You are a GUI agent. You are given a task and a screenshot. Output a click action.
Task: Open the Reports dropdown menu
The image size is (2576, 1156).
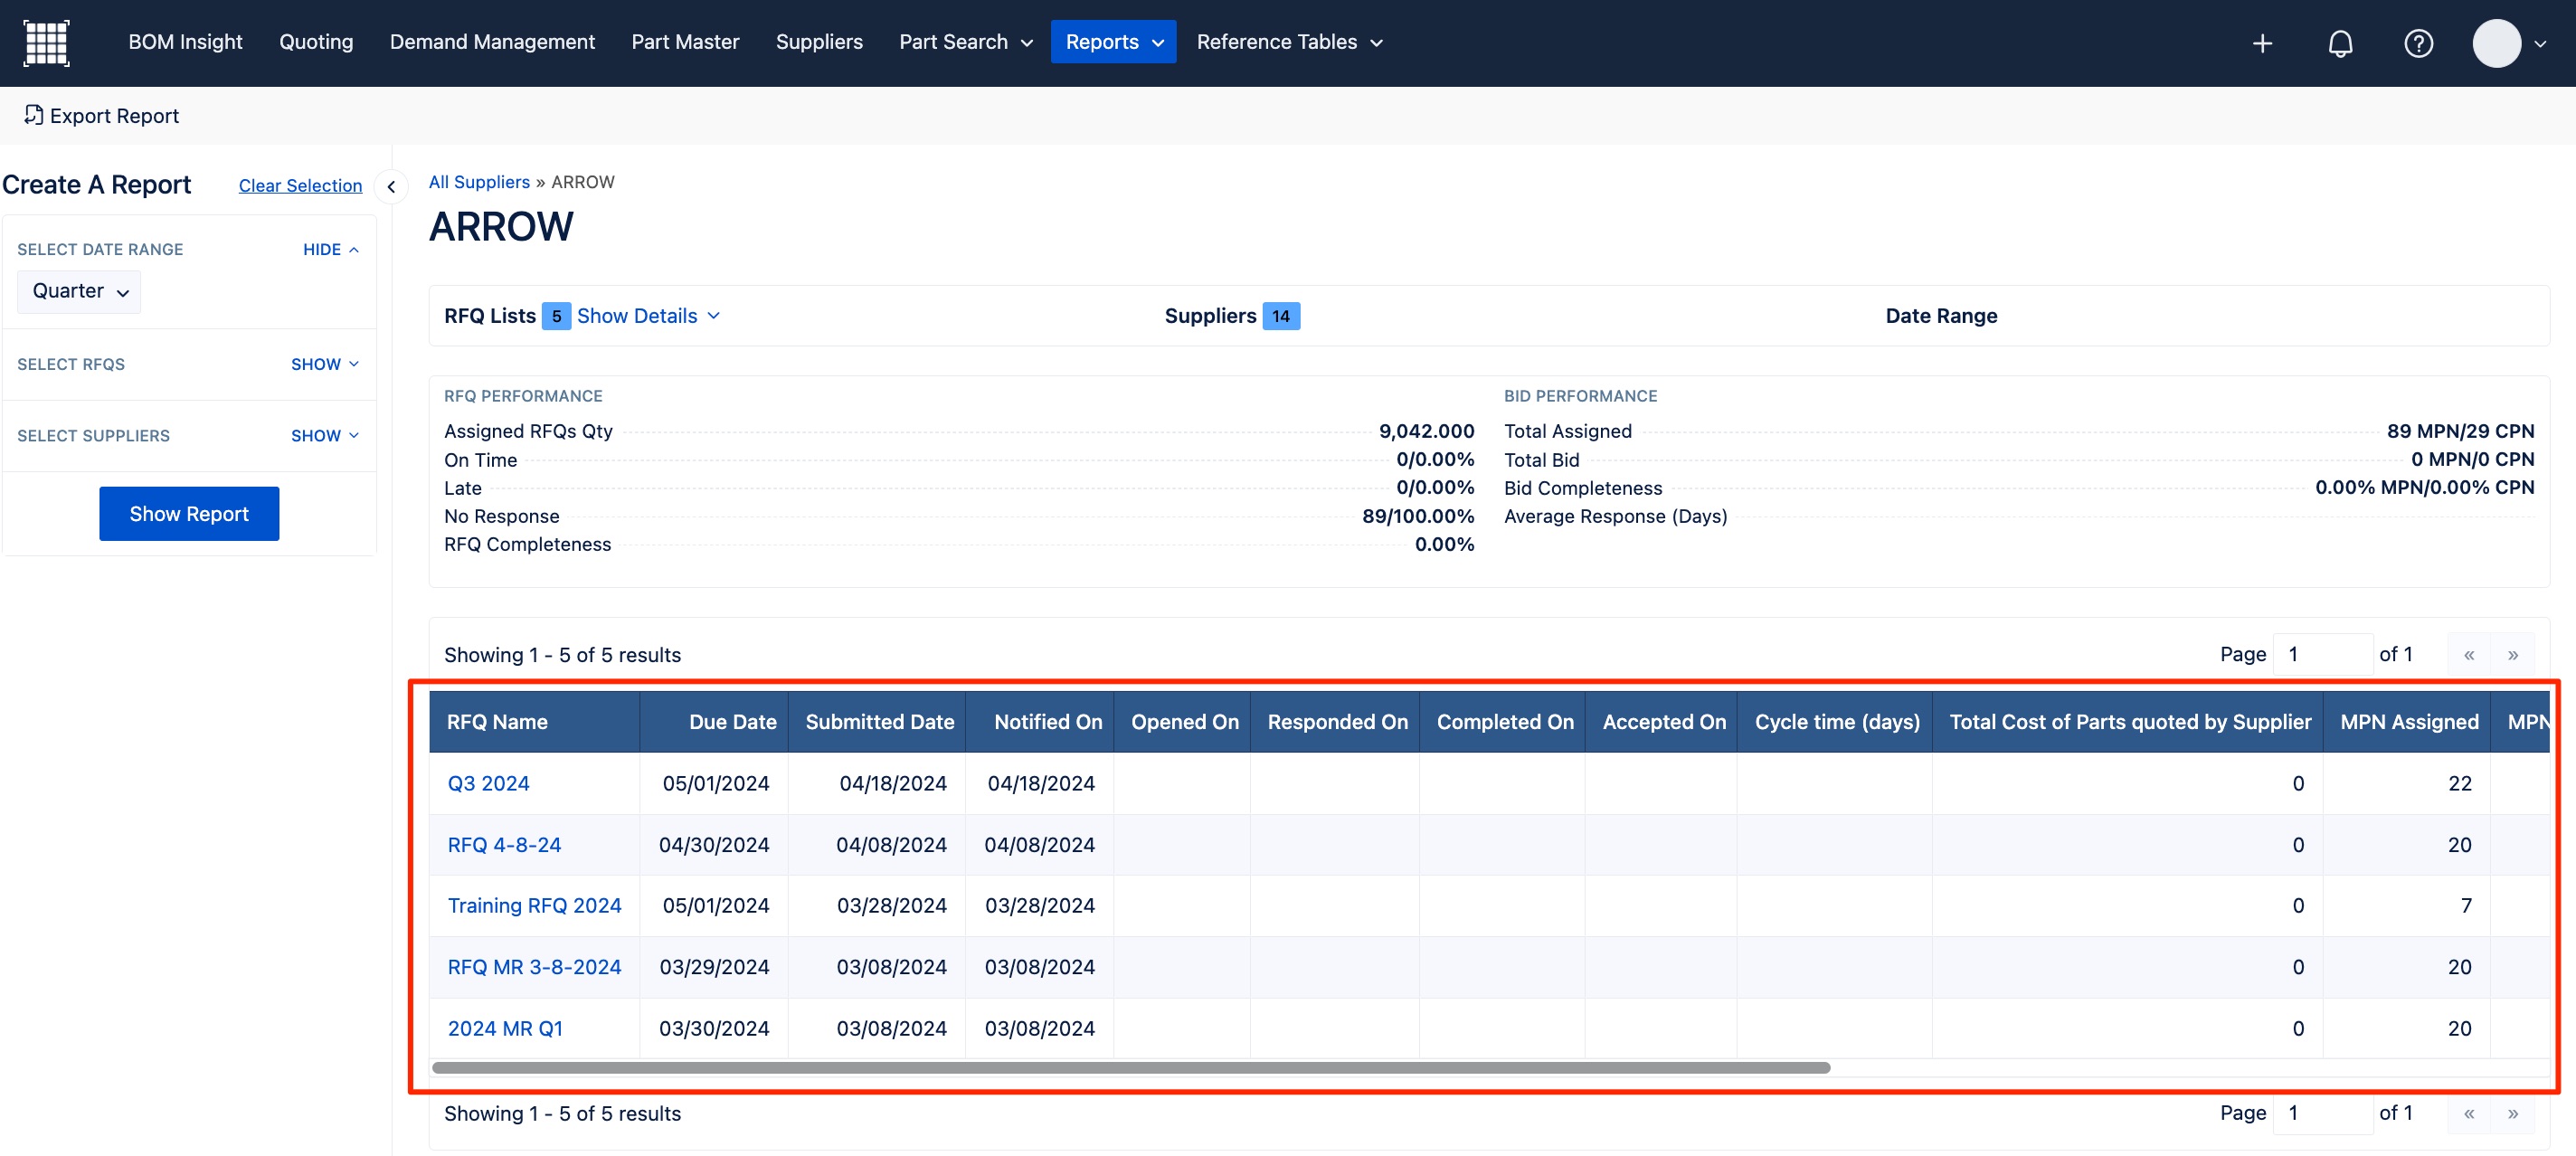(x=1113, y=42)
